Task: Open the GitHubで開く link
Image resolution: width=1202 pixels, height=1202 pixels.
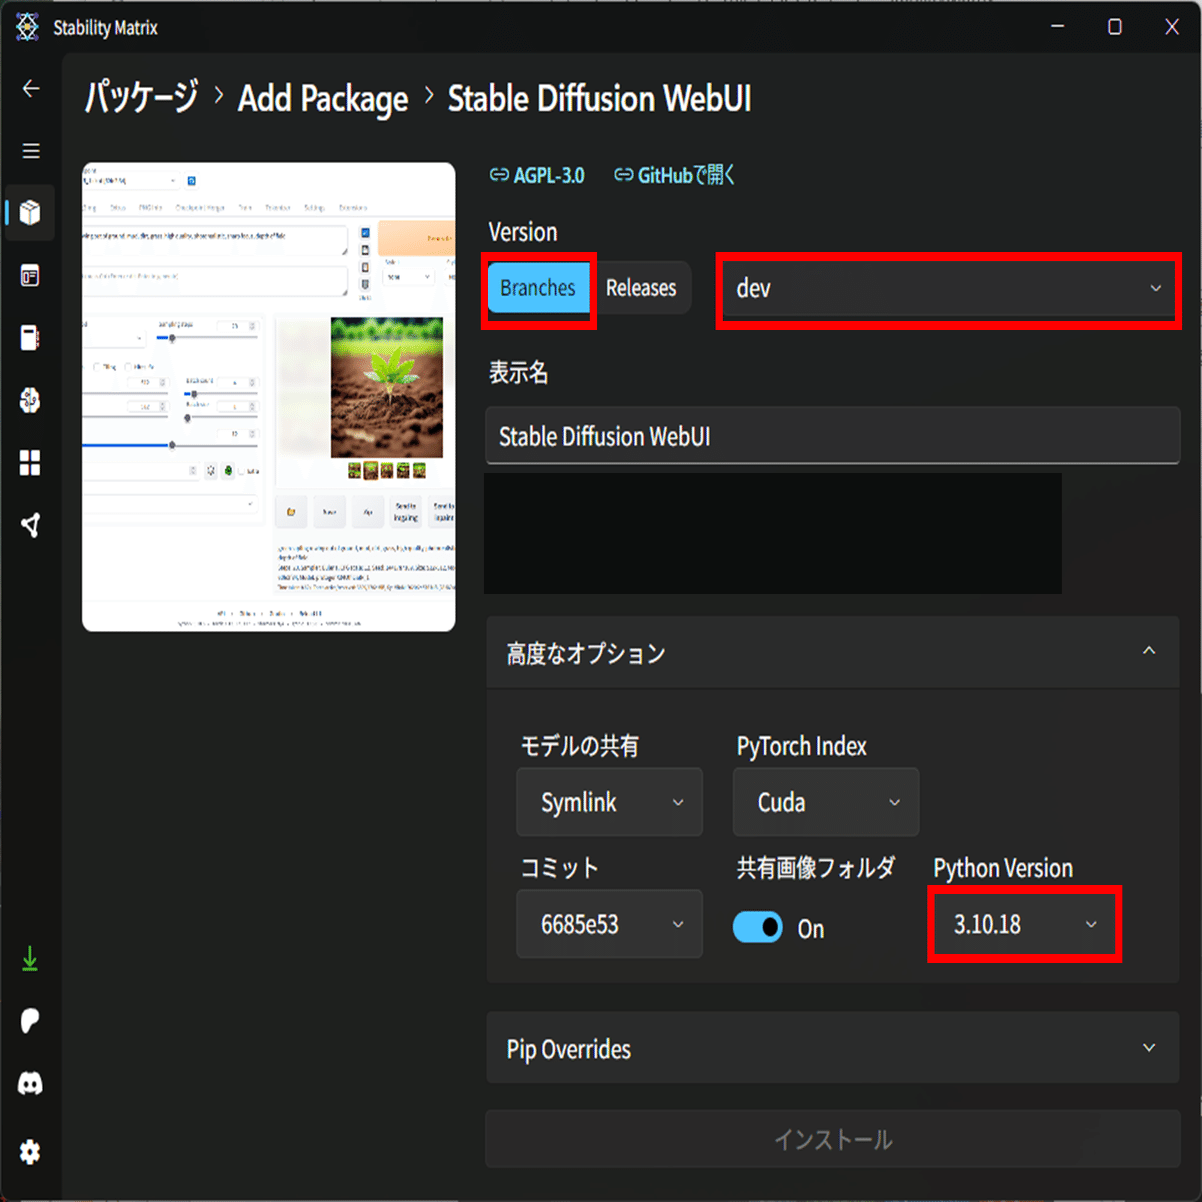Action: 675,175
